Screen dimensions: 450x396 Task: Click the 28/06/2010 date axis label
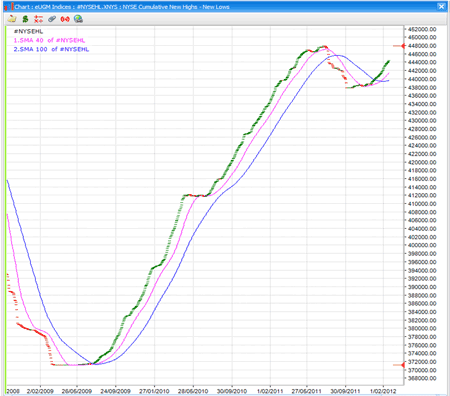(193, 391)
